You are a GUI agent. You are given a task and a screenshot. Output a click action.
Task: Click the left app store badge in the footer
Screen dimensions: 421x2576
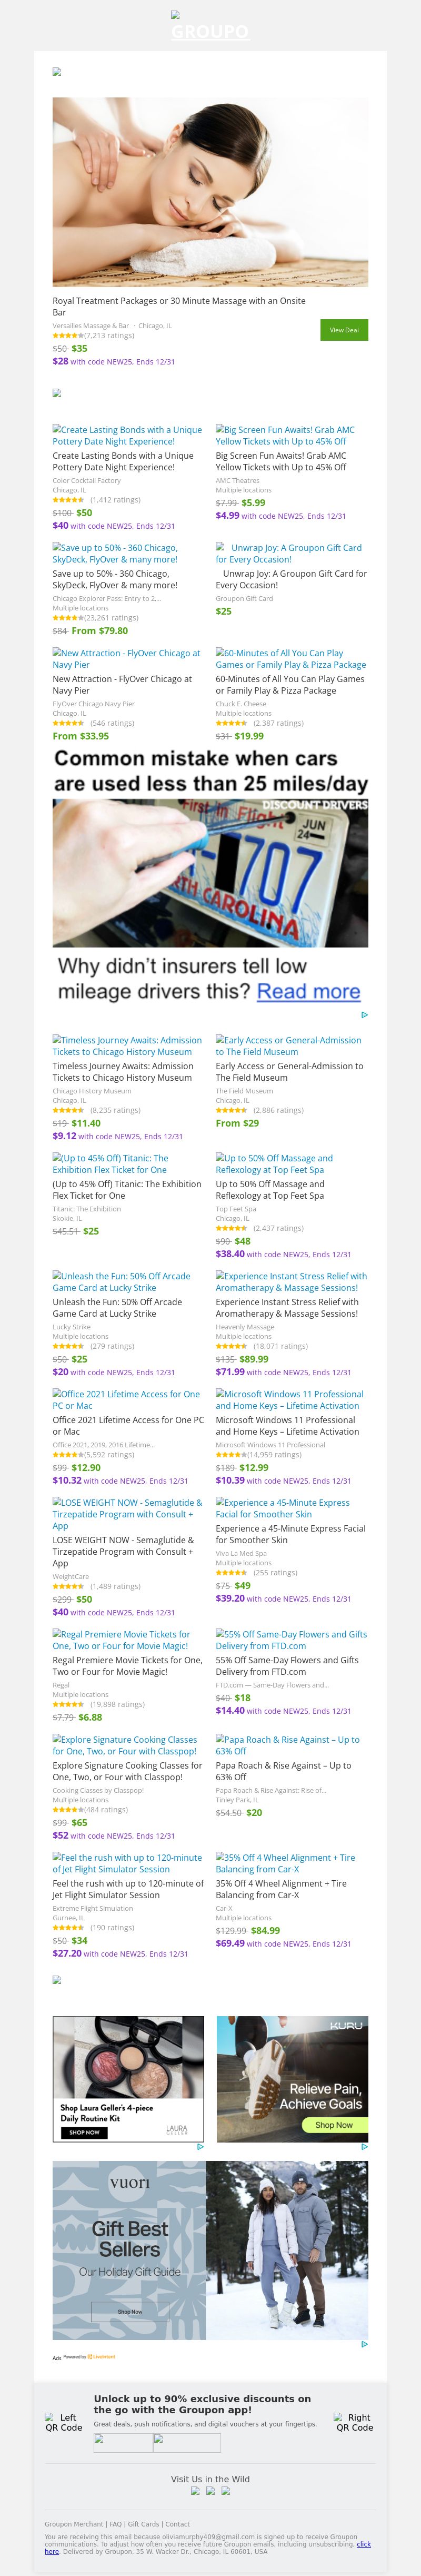click(x=123, y=2443)
